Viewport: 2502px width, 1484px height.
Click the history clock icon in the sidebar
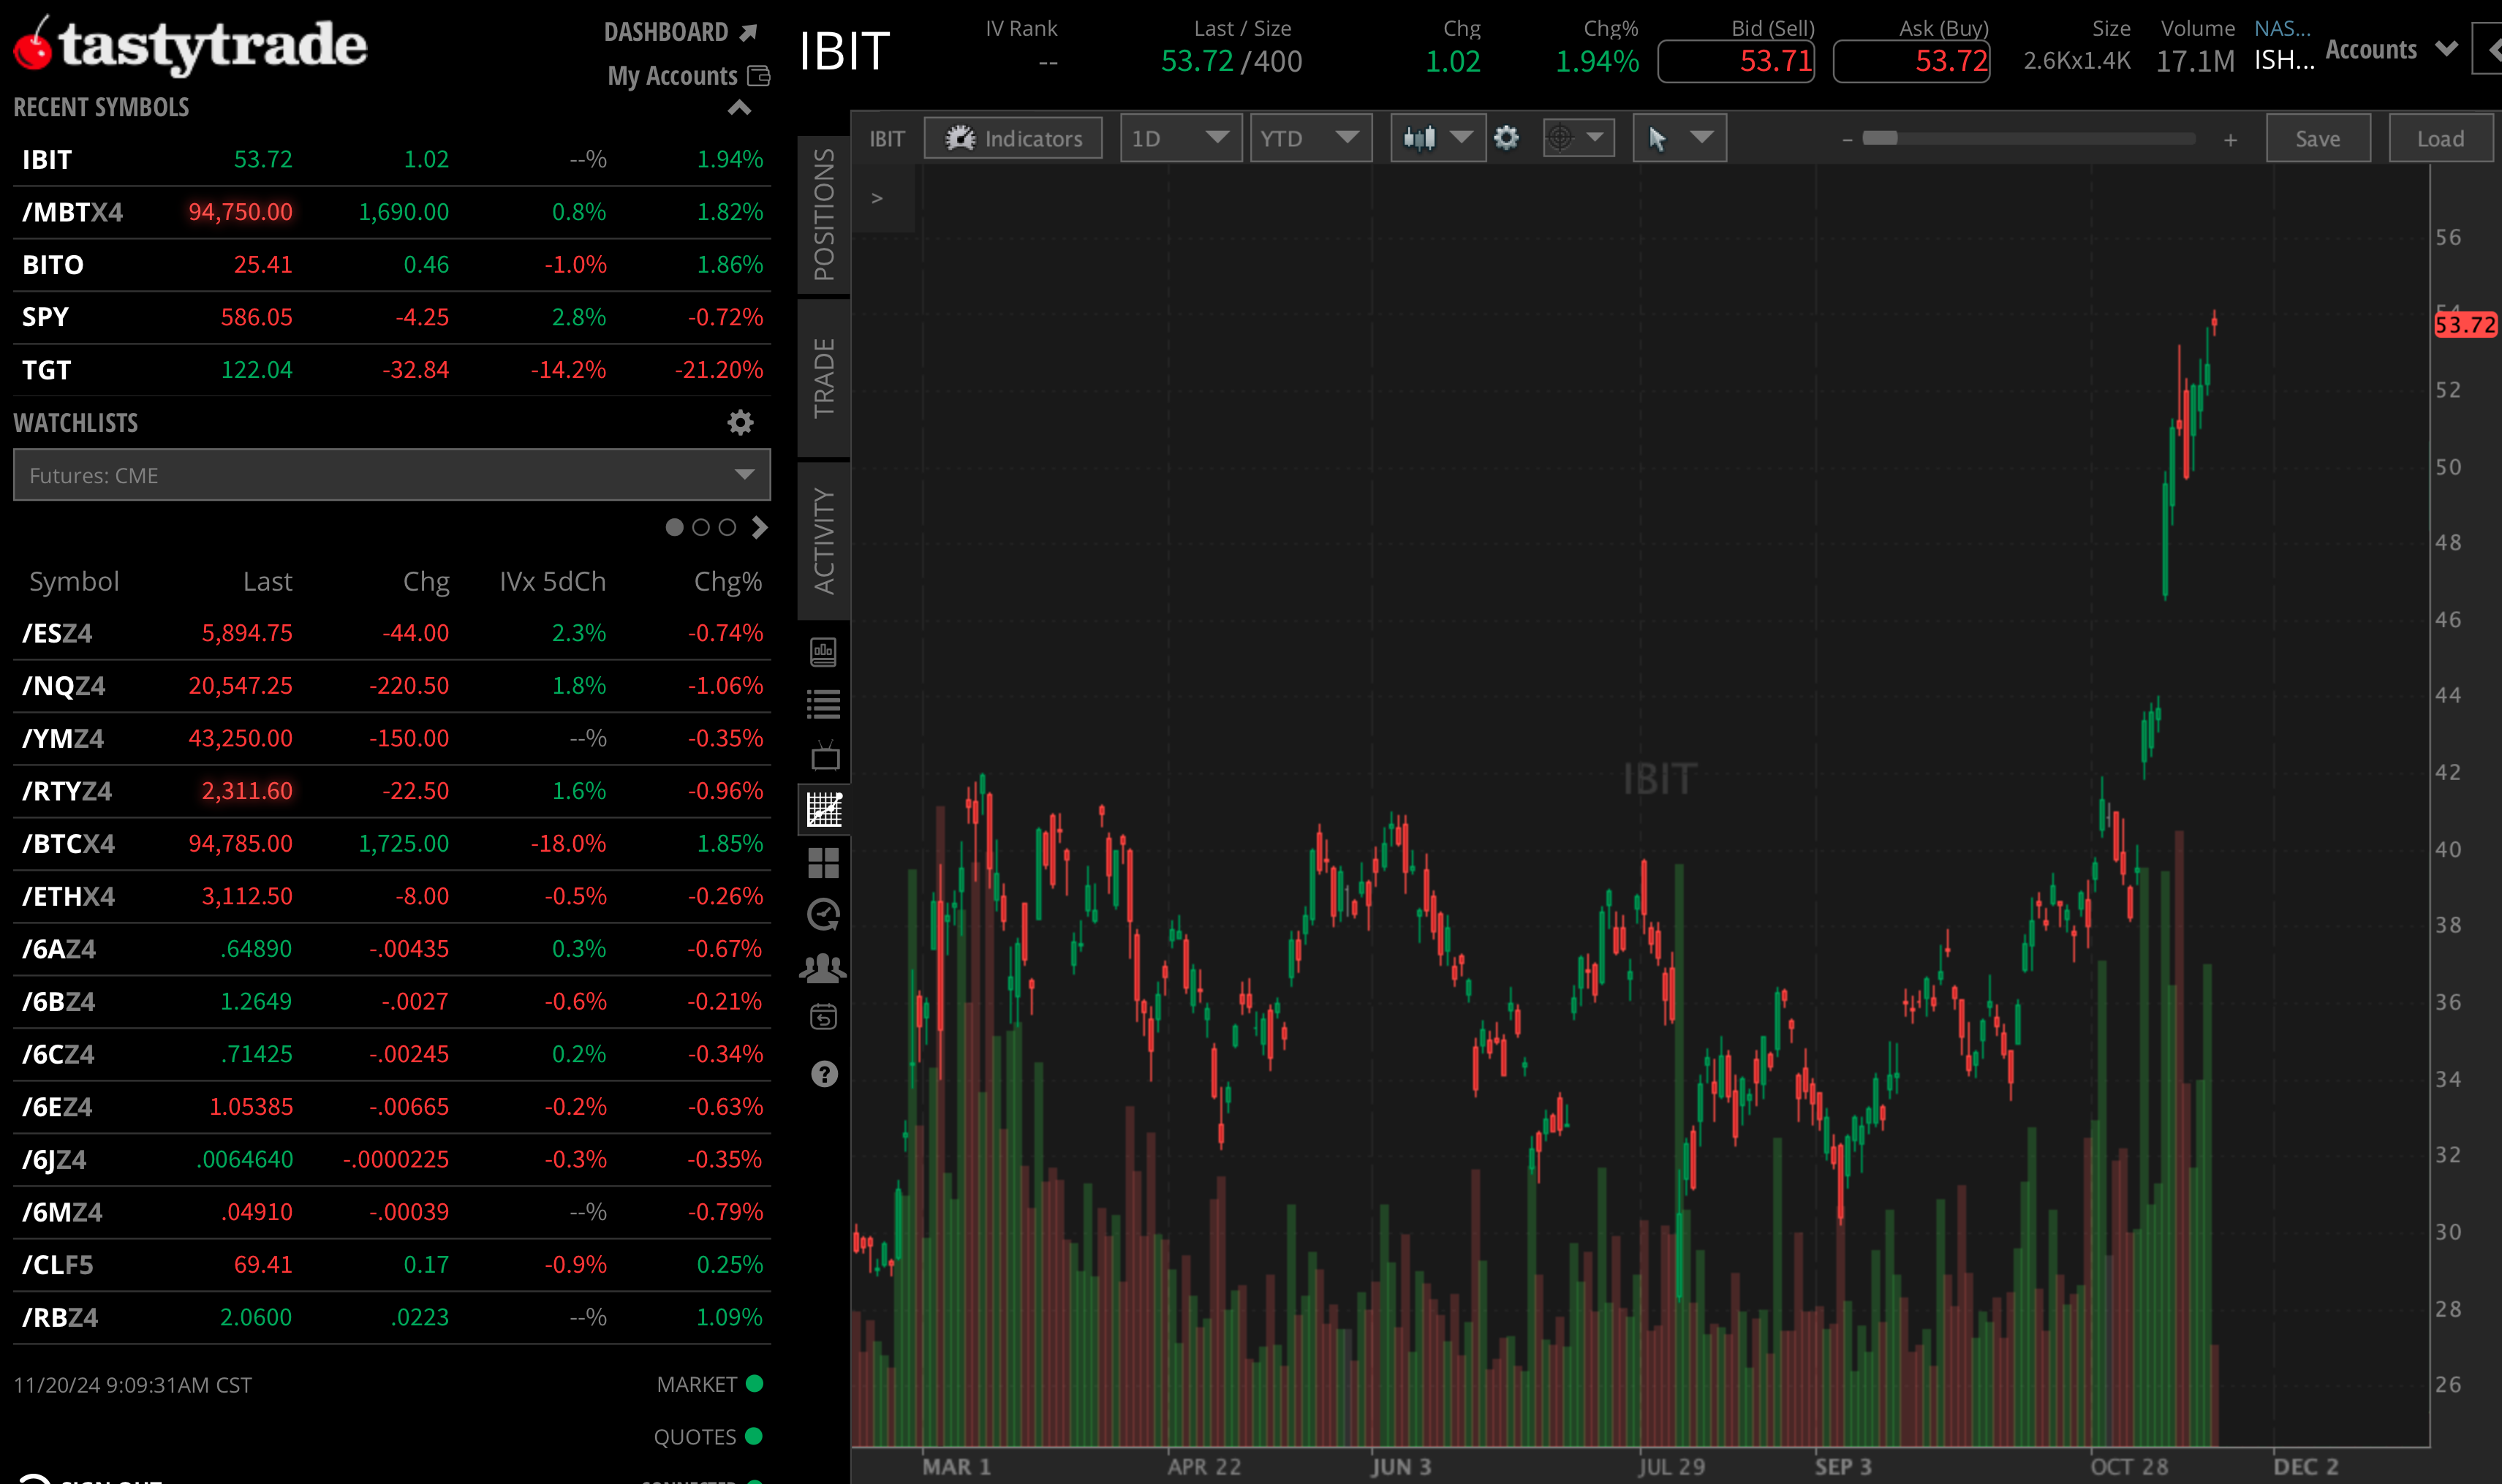823,913
